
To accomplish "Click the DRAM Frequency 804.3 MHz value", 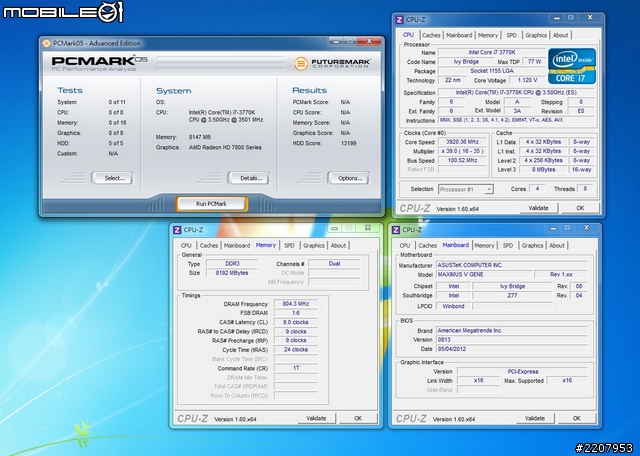I will click(296, 304).
